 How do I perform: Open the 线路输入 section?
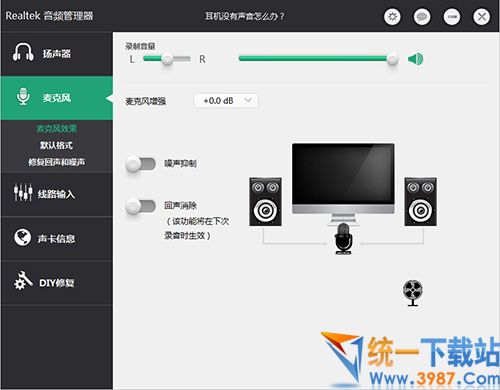point(56,194)
